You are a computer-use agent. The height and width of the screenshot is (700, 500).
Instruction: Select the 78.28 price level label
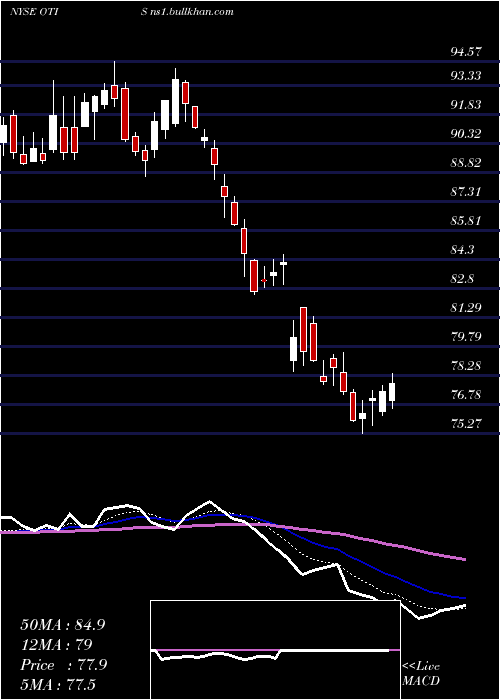(x=466, y=366)
